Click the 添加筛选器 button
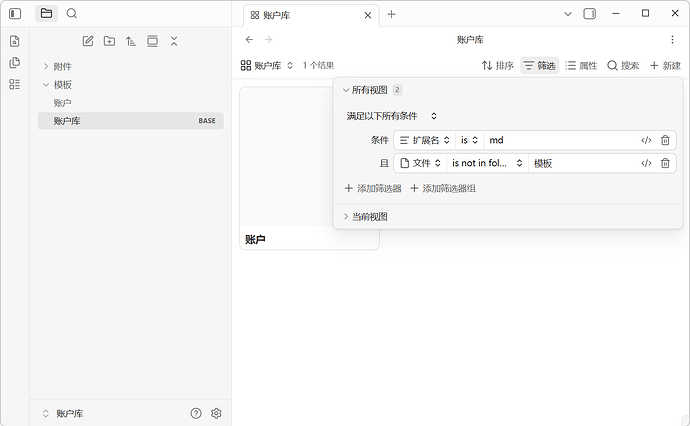Viewport: 690px width, 426px height. 373,188
